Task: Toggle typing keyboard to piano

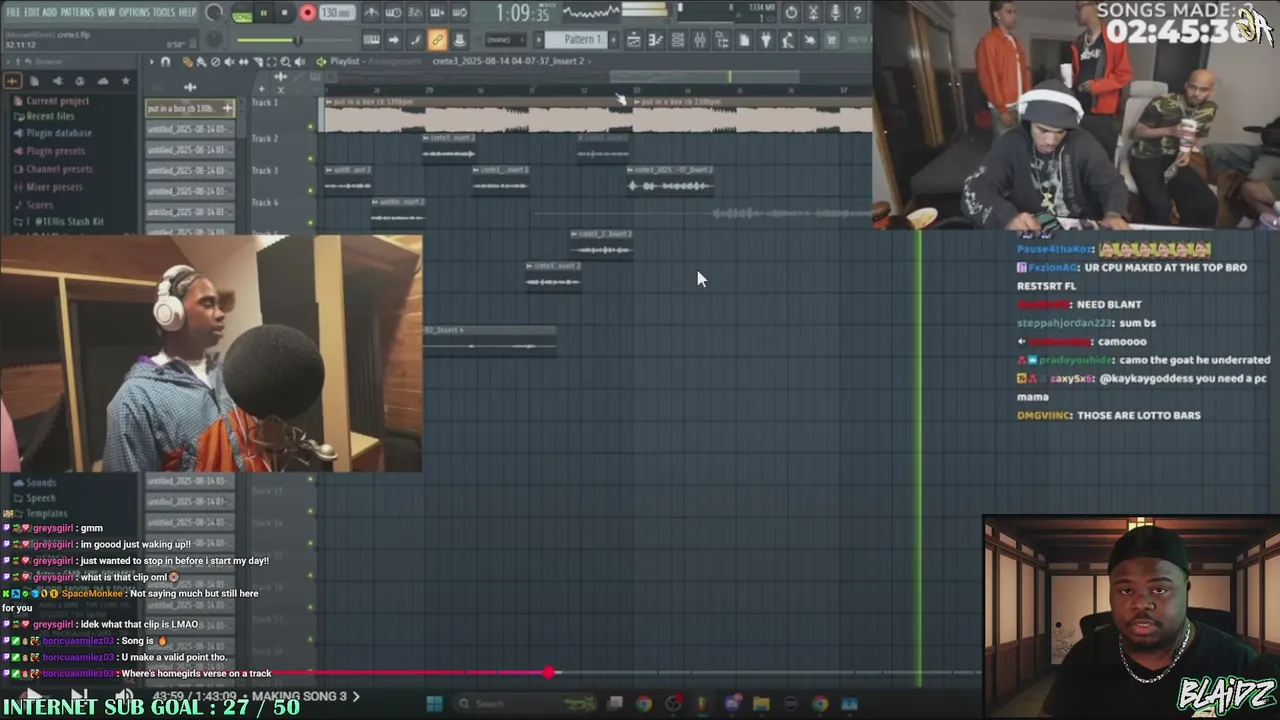Action: [x=371, y=40]
